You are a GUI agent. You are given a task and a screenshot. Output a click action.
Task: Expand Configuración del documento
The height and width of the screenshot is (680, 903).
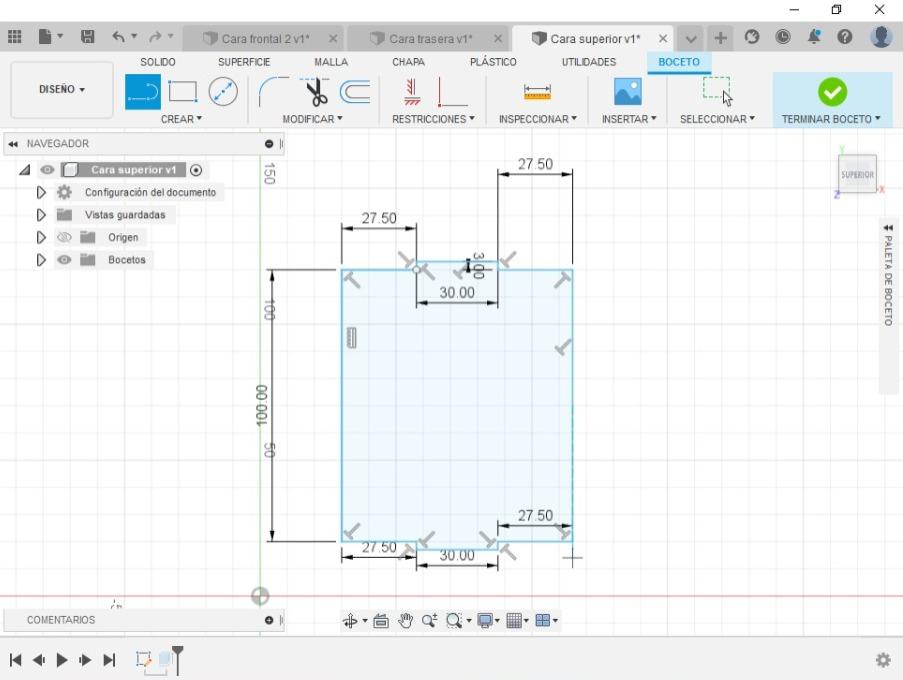pyautogui.click(x=41, y=192)
